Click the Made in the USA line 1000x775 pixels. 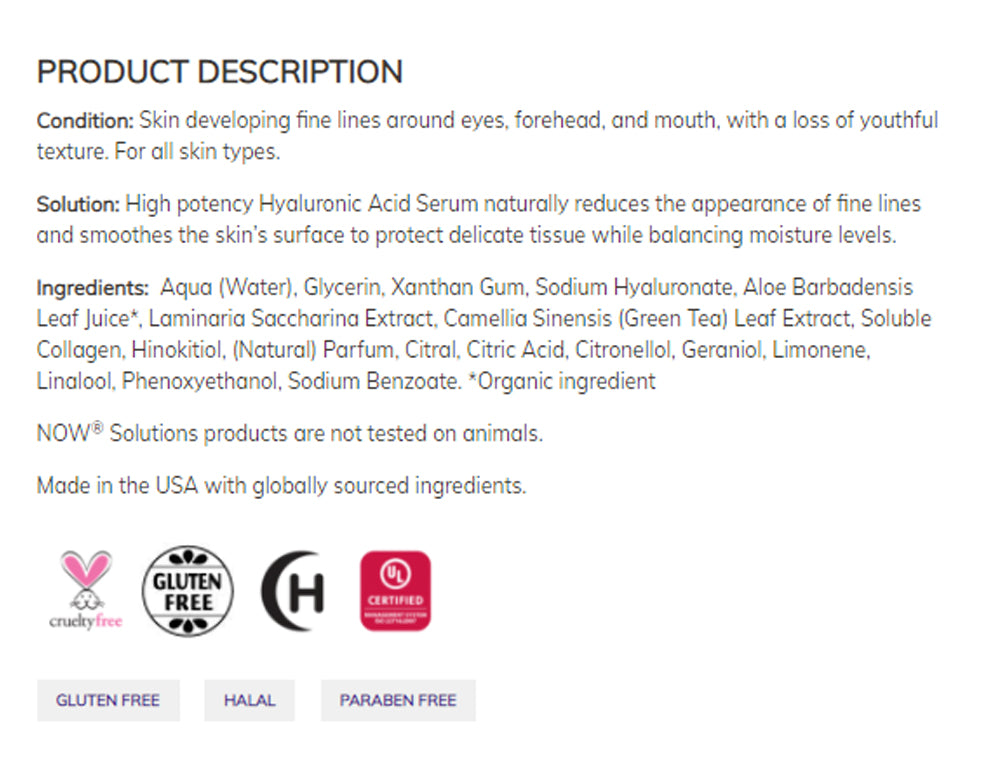(x=281, y=486)
